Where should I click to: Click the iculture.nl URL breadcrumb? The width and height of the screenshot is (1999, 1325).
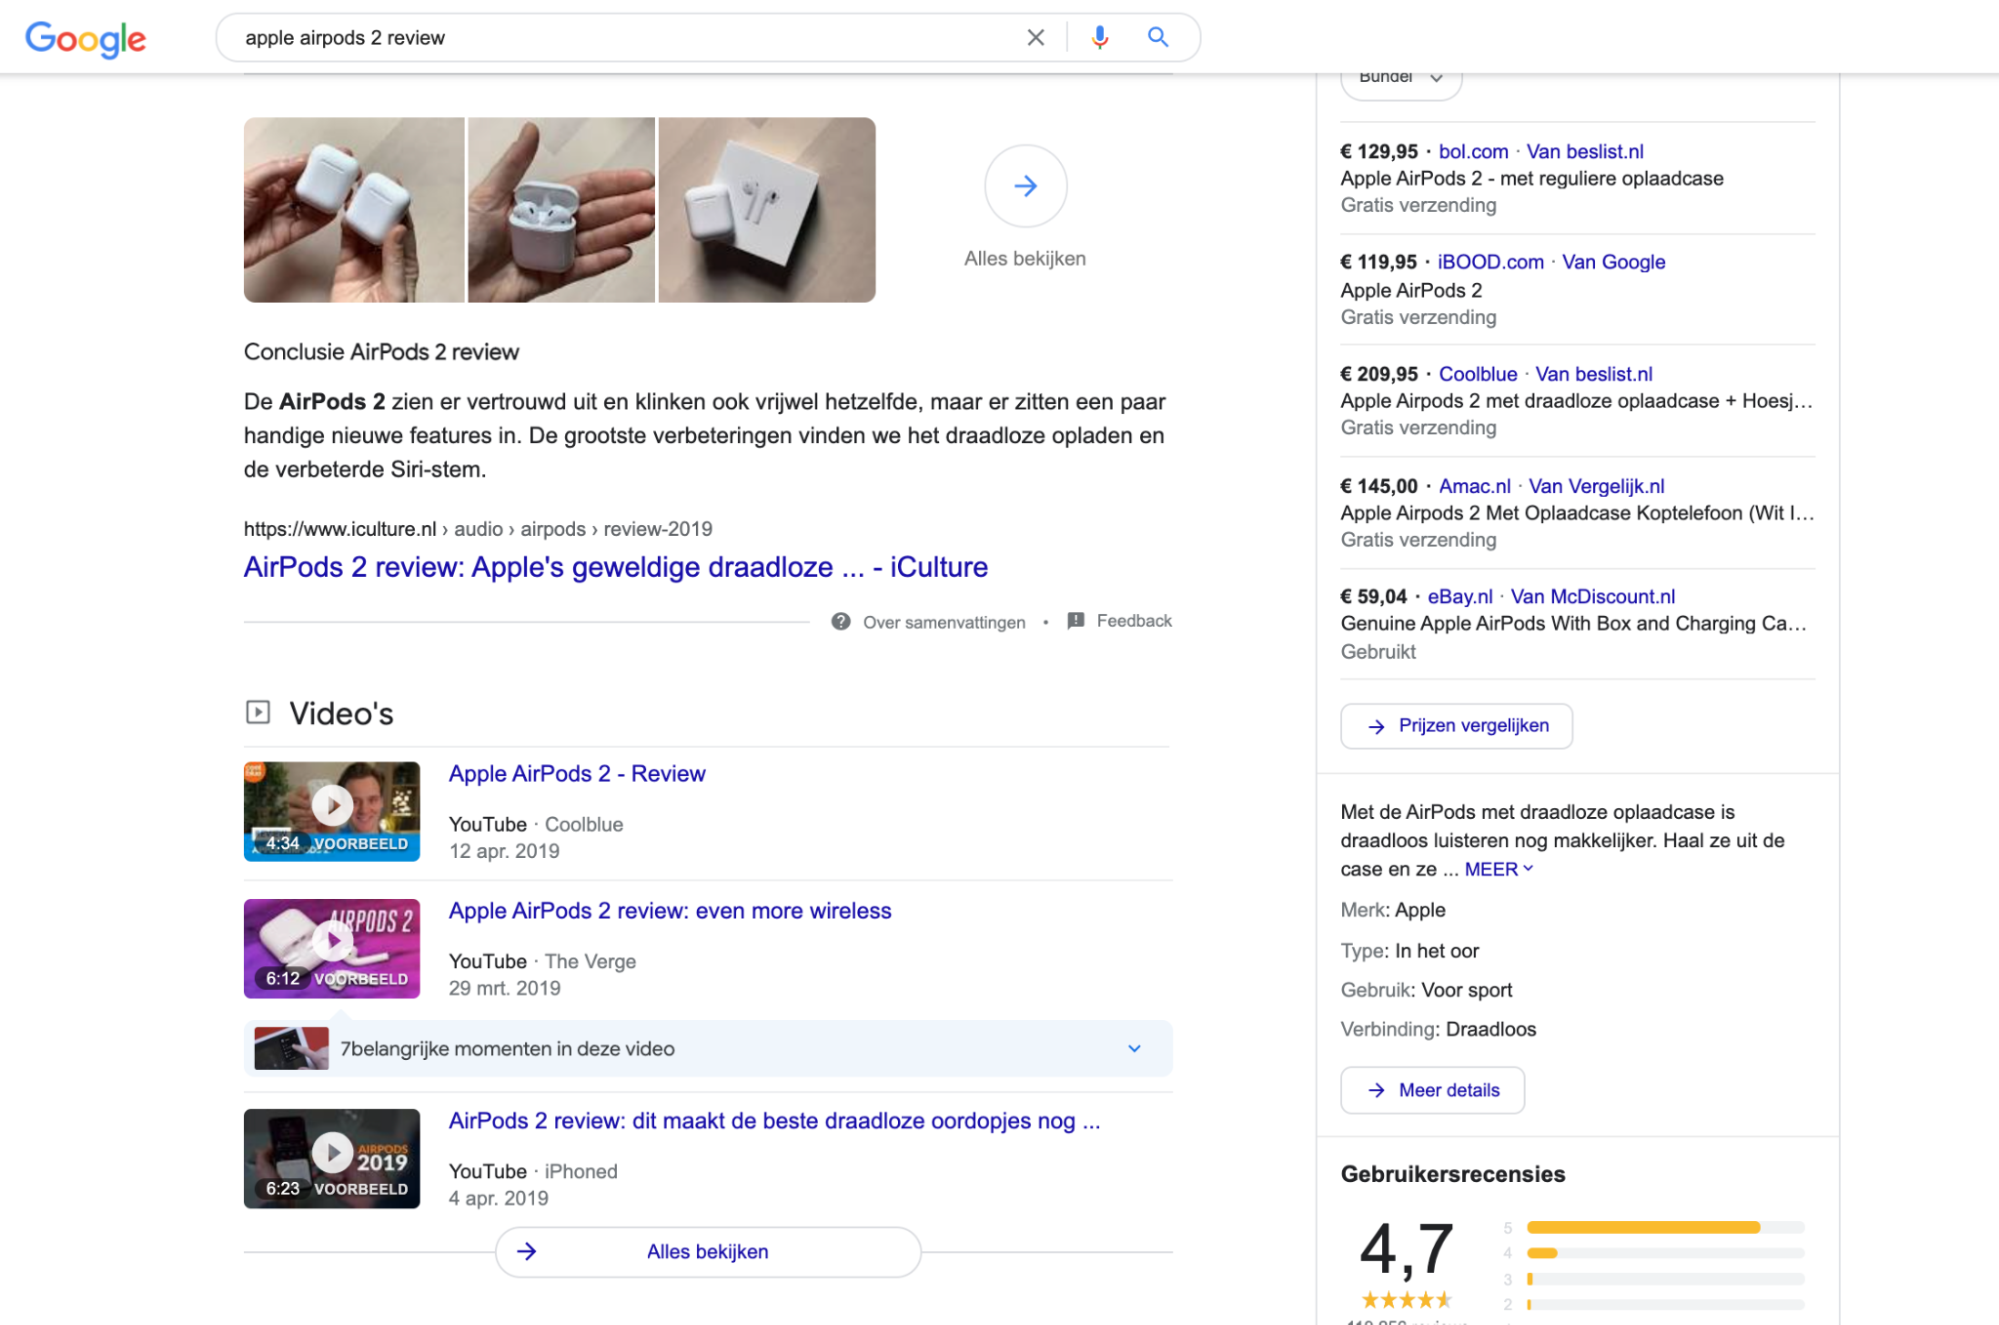478,529
